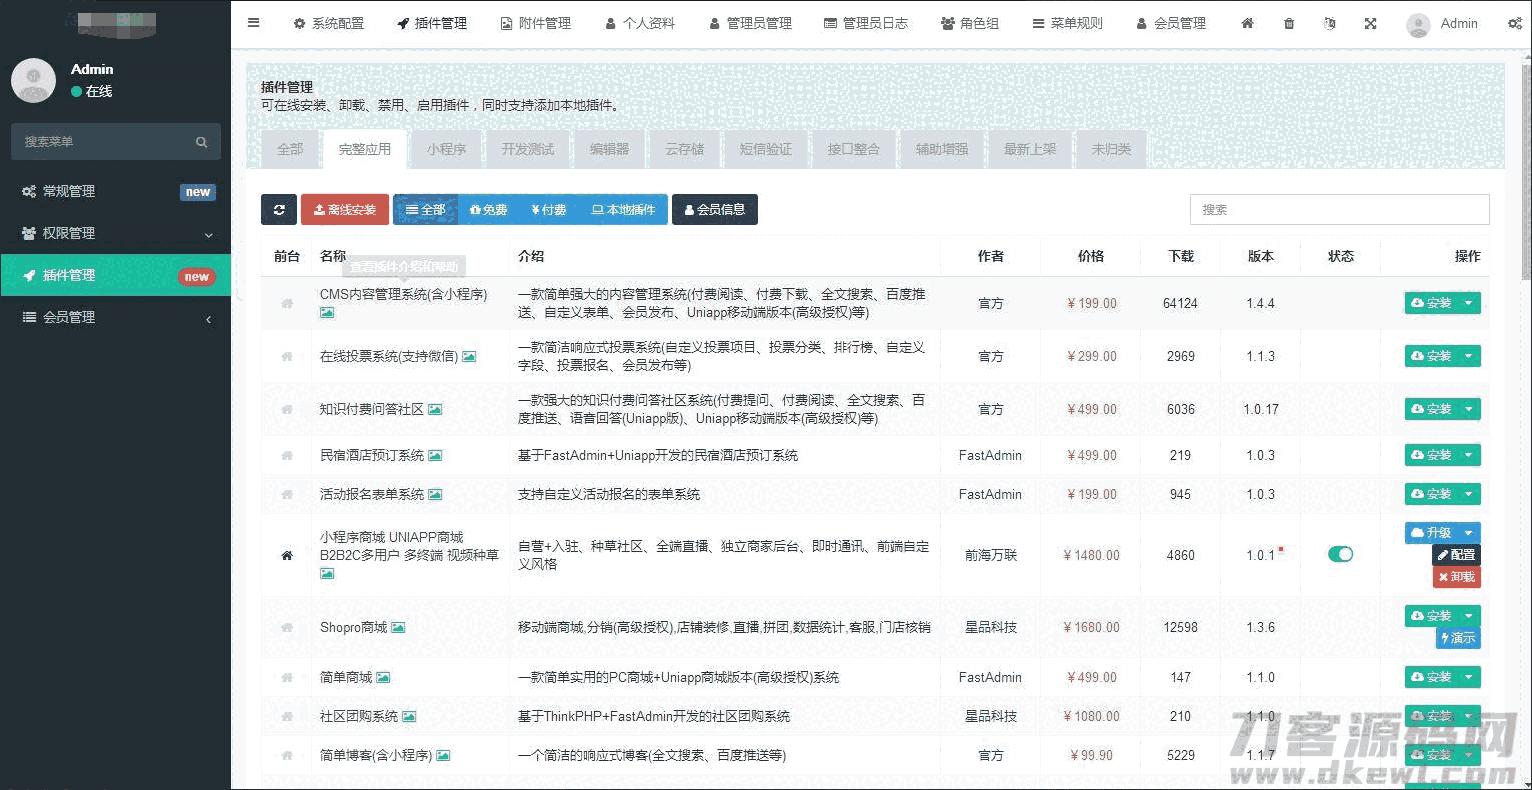Click the trash clear-cache icon

pyautogui.click(x=1289, y=23)
